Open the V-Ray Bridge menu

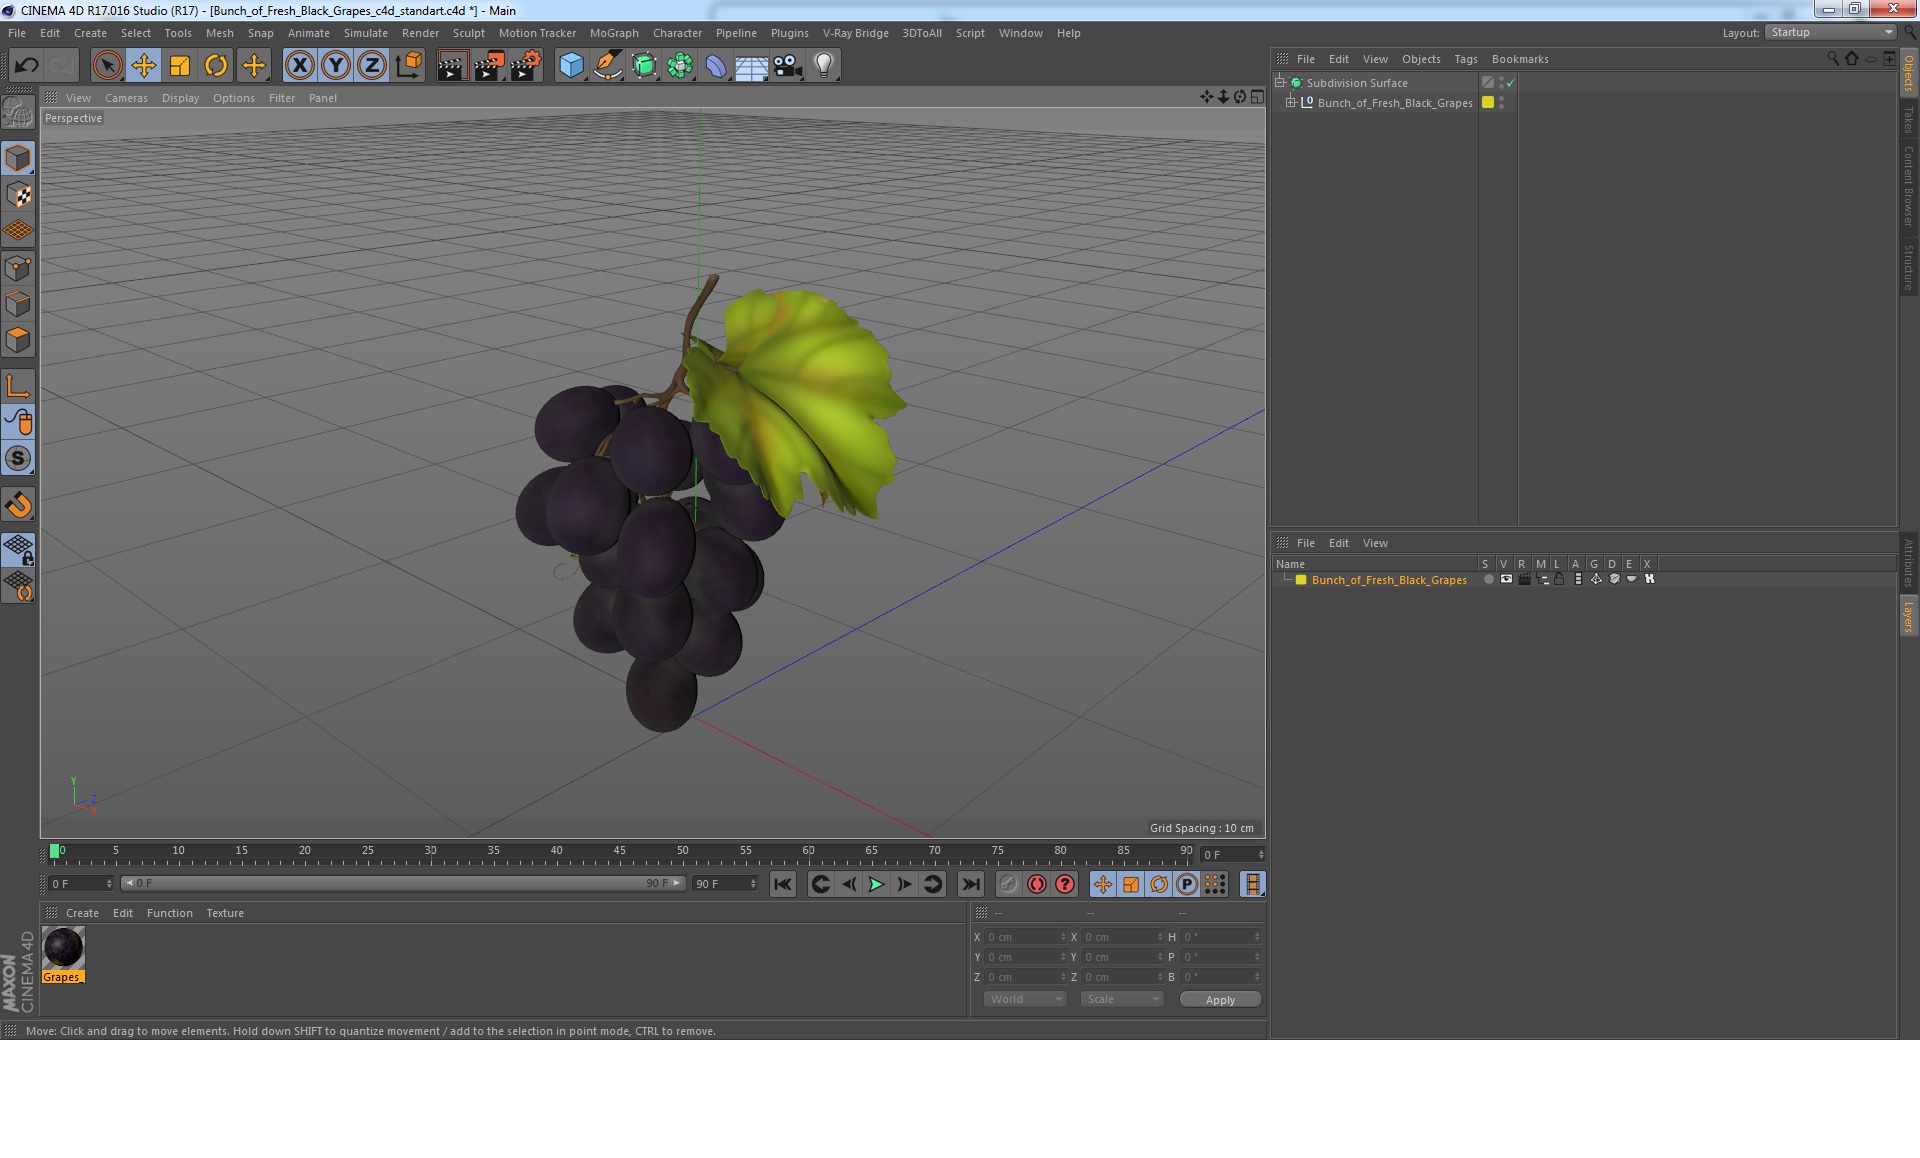(x=855, y=33)
